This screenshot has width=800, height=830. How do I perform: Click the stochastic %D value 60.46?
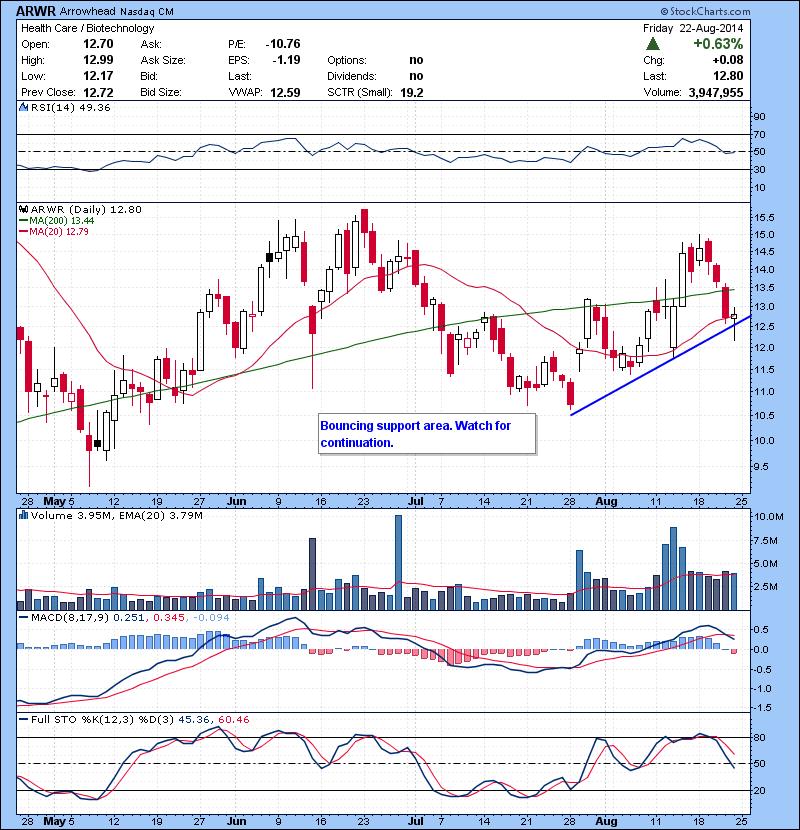coord(233,720)
